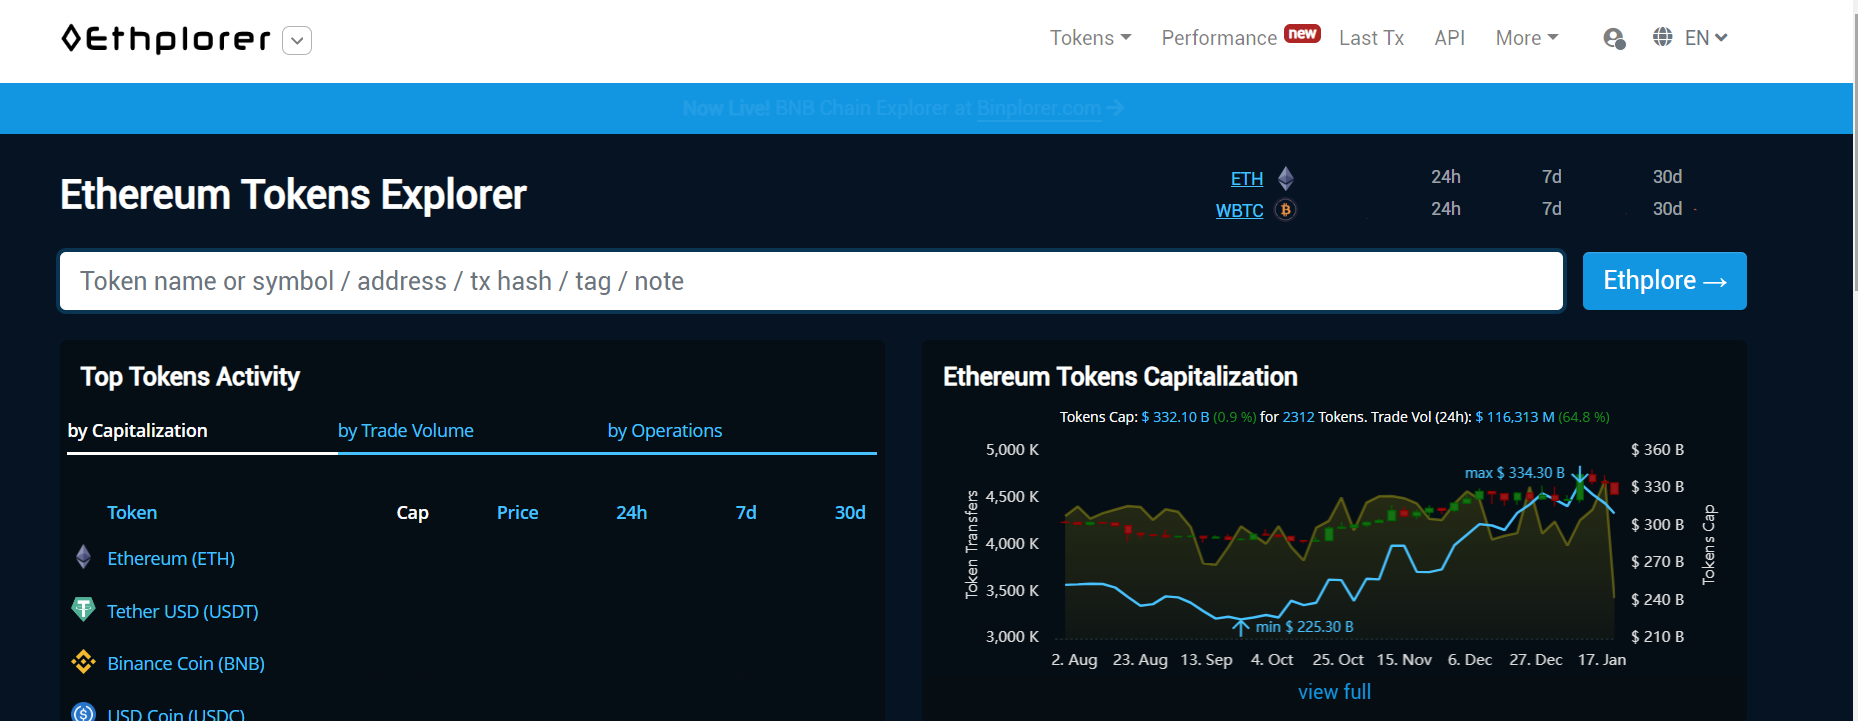The image size is (1858, 721).
Task: Open the USD Coin (USDC) token link
Action: click(176, 714)
